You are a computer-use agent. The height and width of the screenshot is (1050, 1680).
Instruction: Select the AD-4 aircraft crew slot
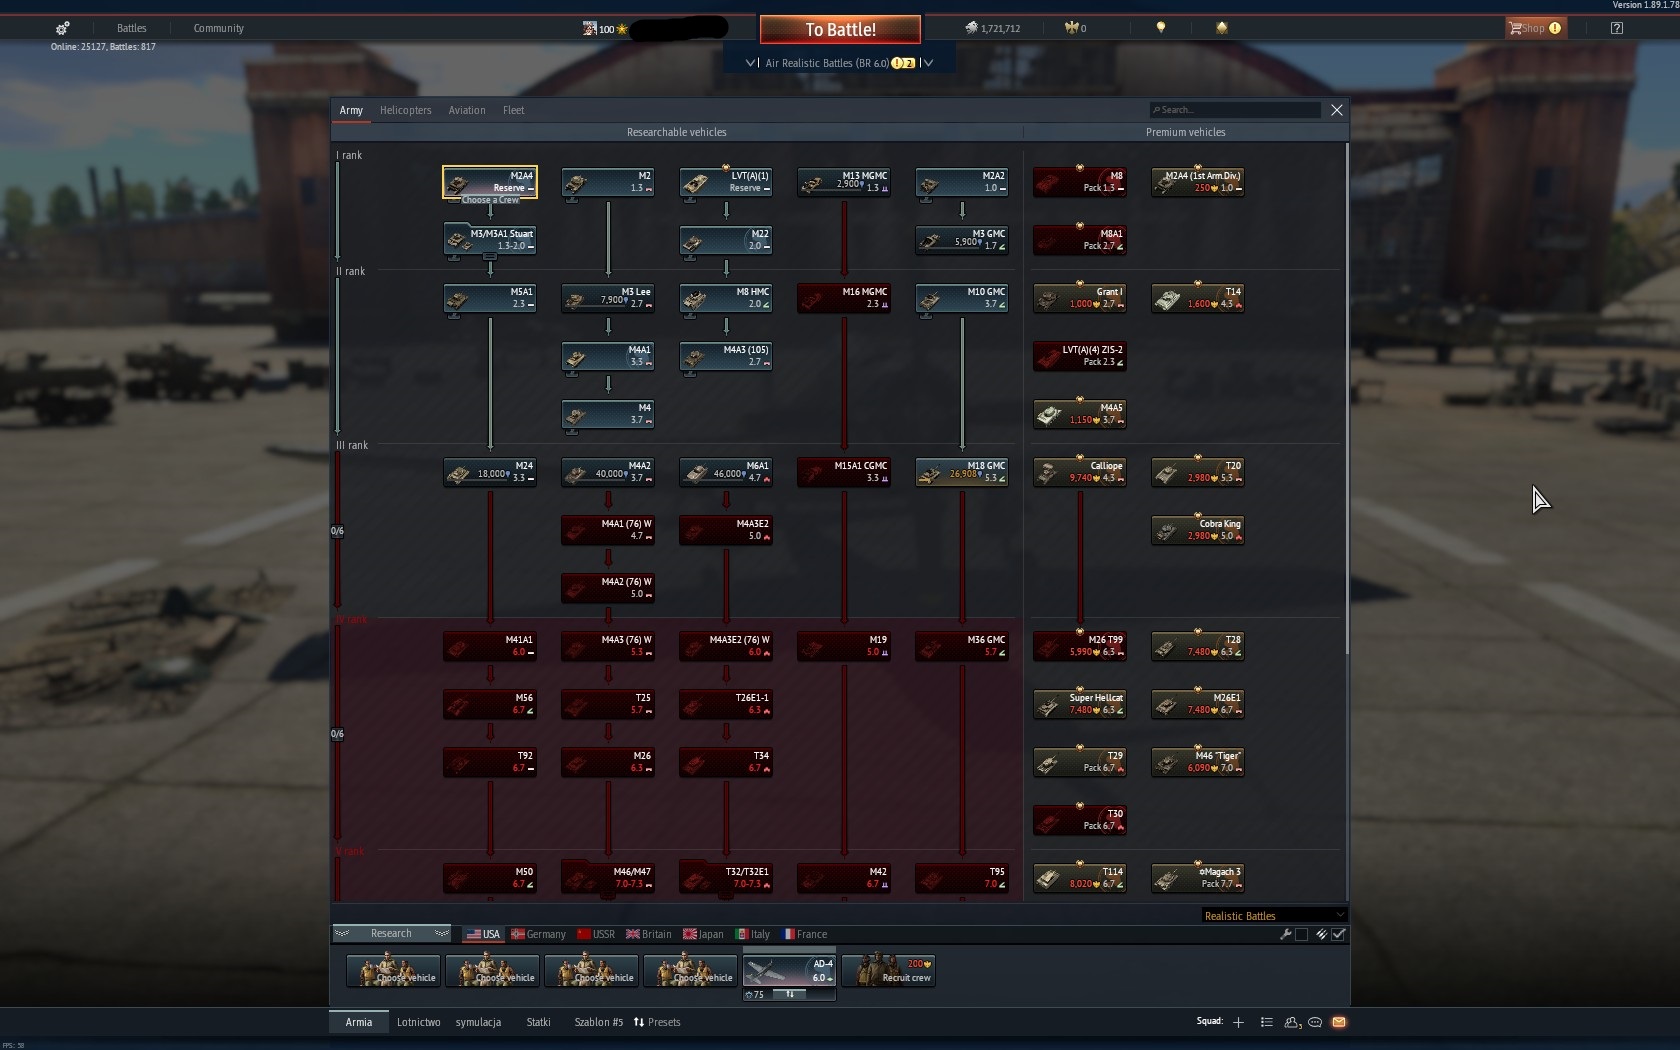coord(789,970)
